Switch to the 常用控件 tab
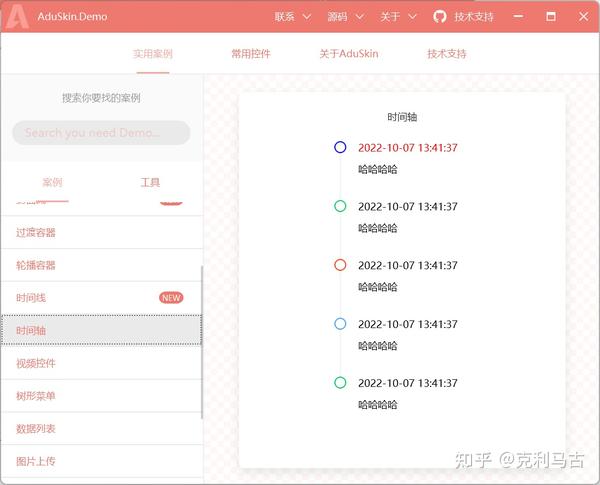Viewport: 600px width, 485px height. point(251,54)
